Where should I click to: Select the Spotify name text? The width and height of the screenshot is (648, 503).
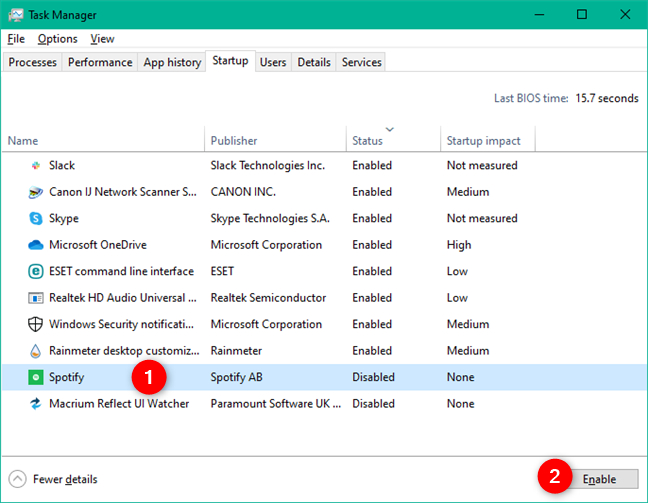(67, 377)
